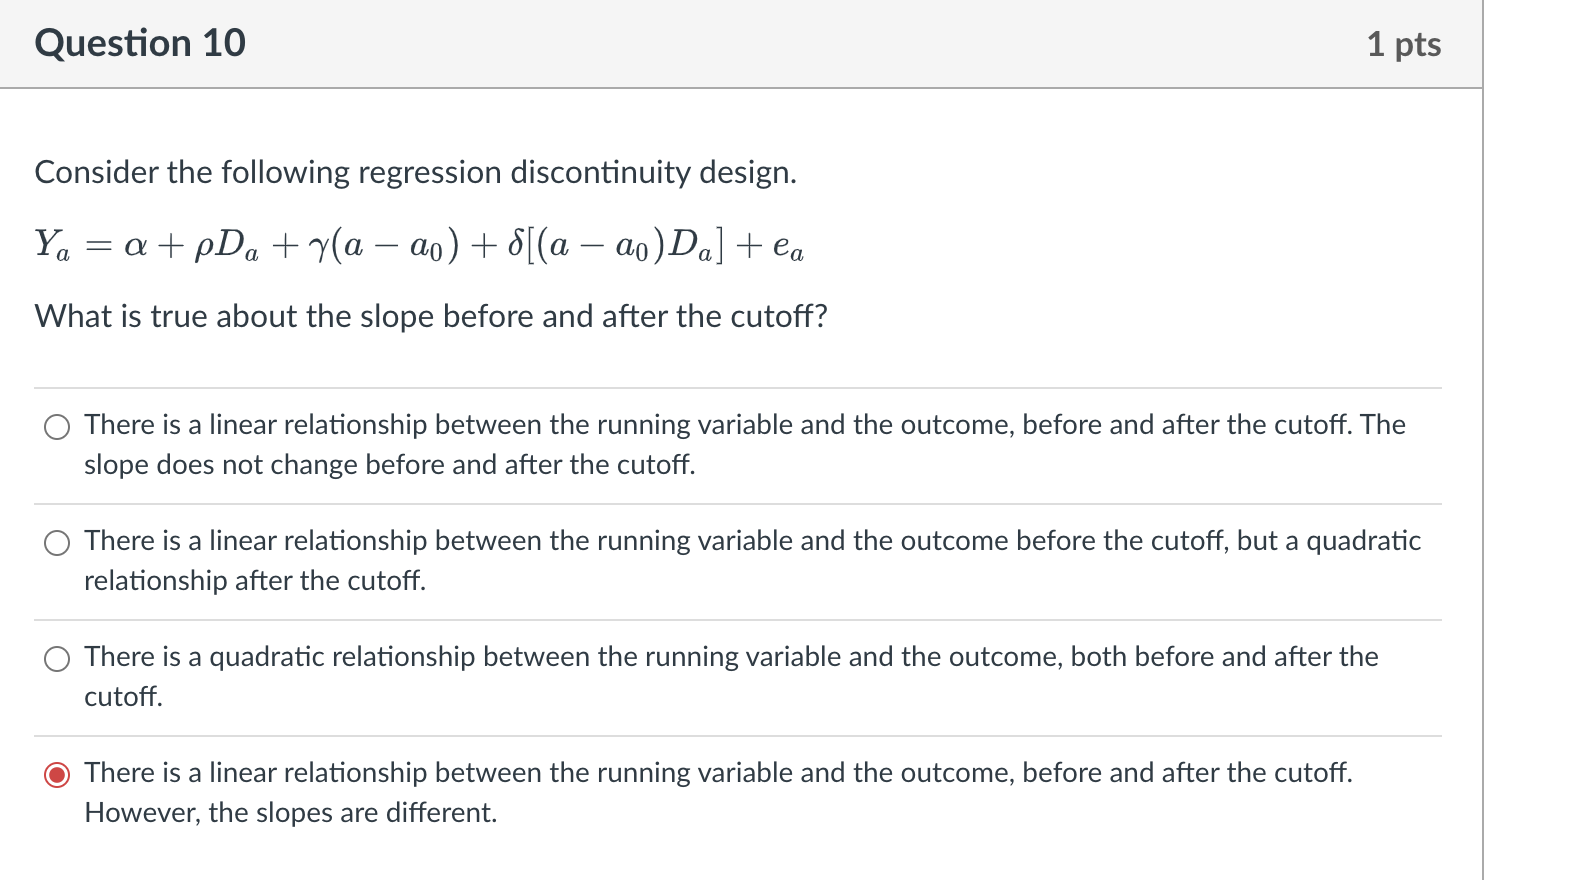
Task: Click the 'Question 10' heading
Action: [140, 43]
